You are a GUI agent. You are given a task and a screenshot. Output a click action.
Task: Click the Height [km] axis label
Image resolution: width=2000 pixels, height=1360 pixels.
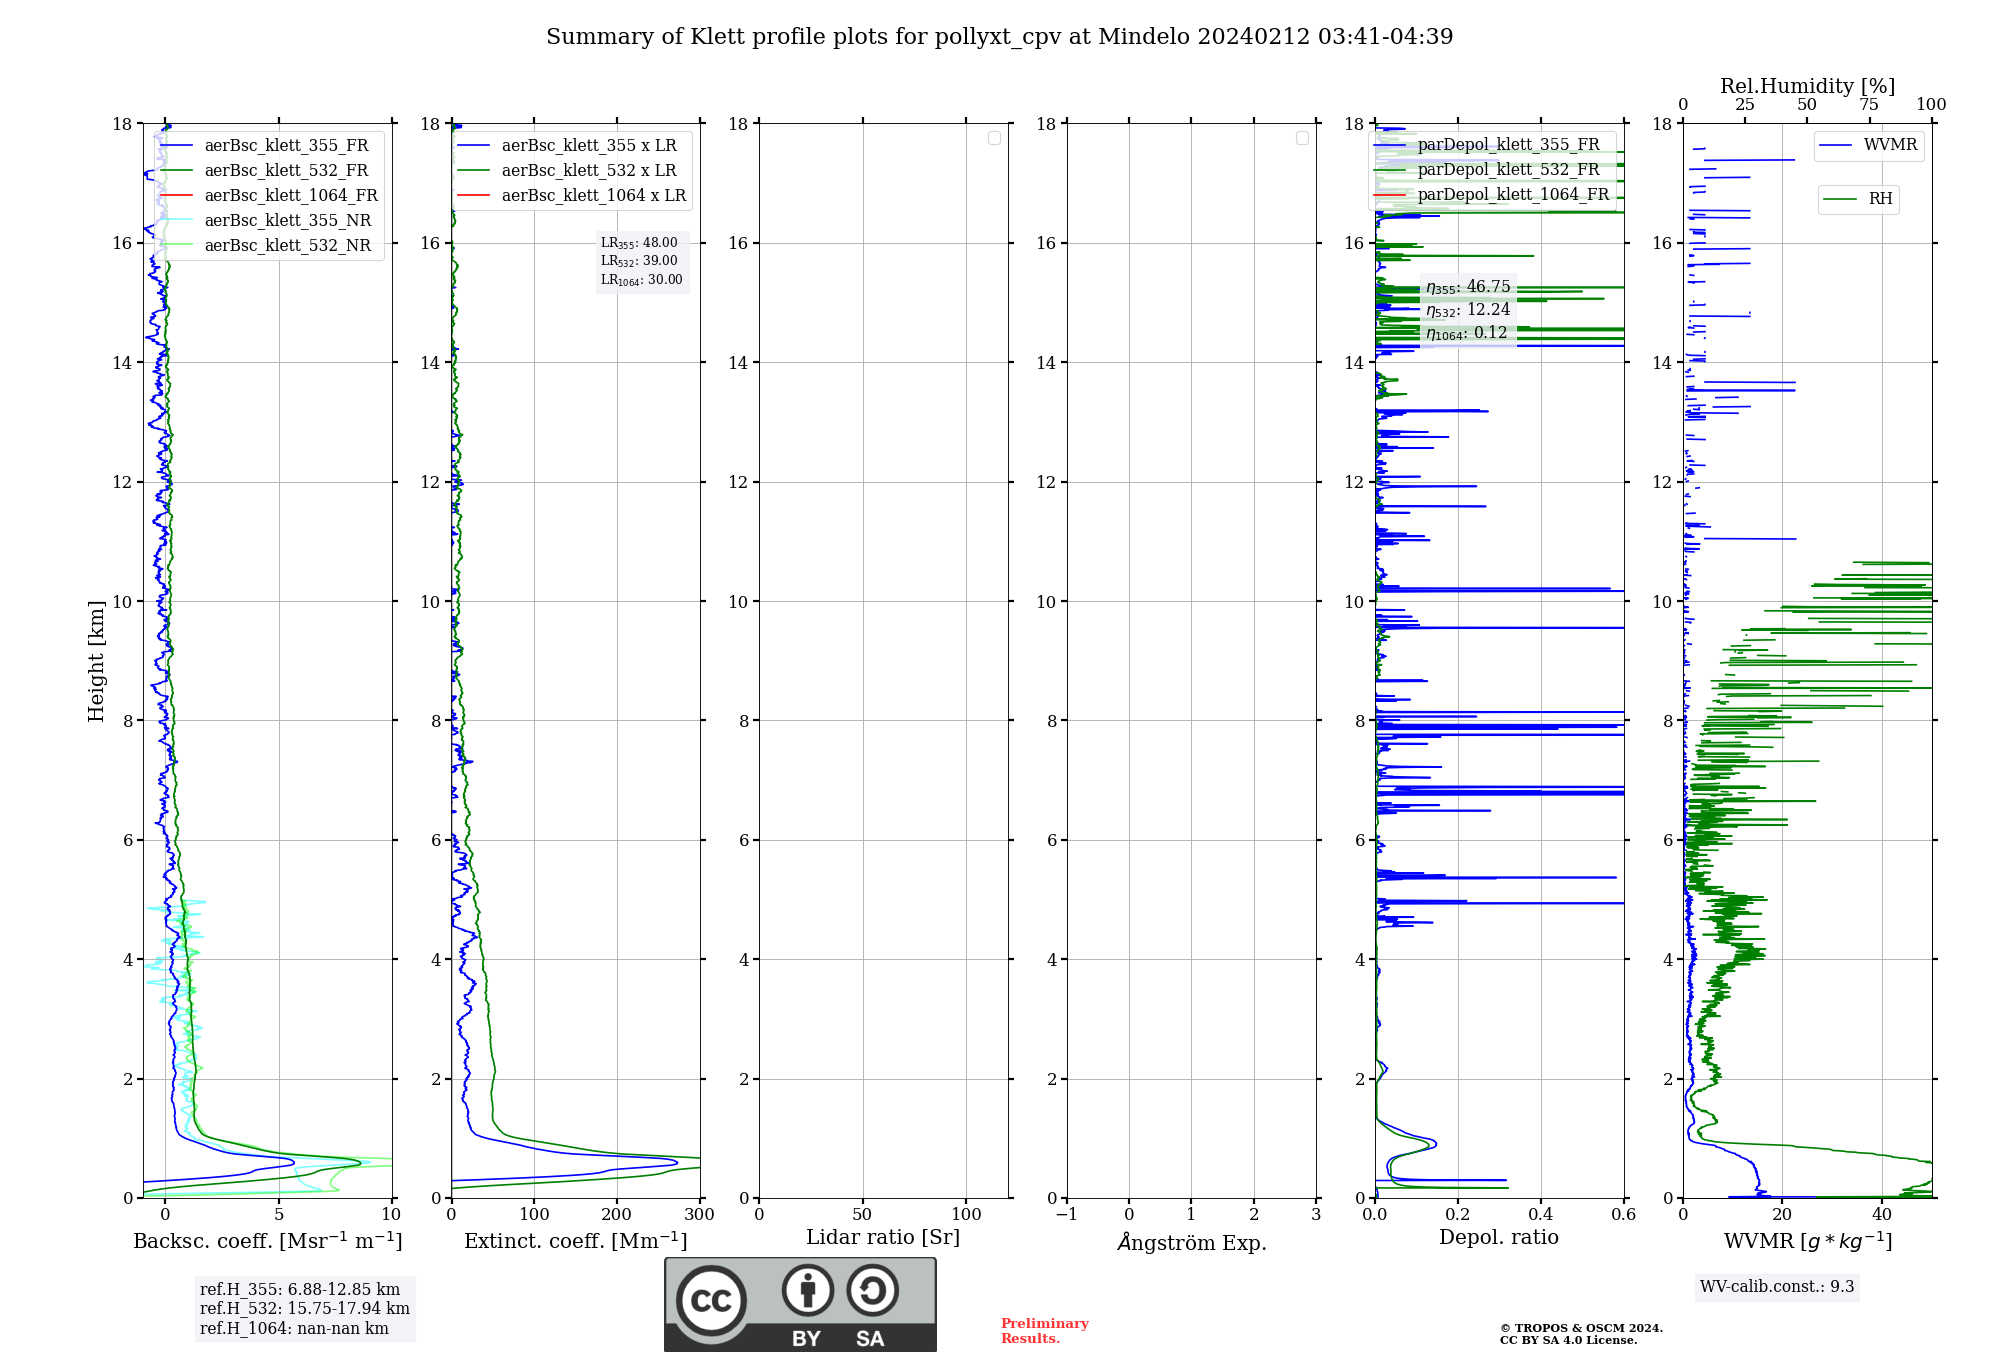click(x=96, y=661)
